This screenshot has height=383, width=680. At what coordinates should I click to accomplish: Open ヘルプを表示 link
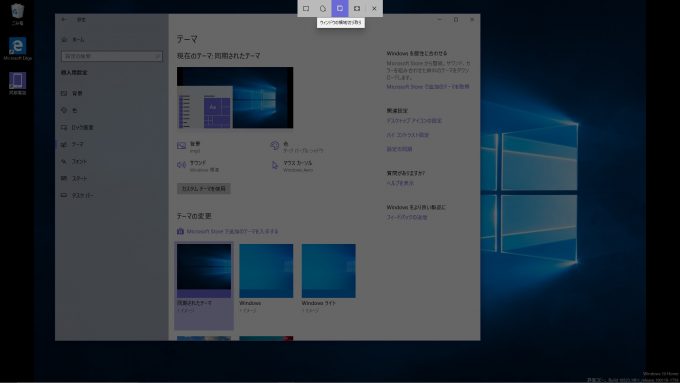tap(400, 183)
